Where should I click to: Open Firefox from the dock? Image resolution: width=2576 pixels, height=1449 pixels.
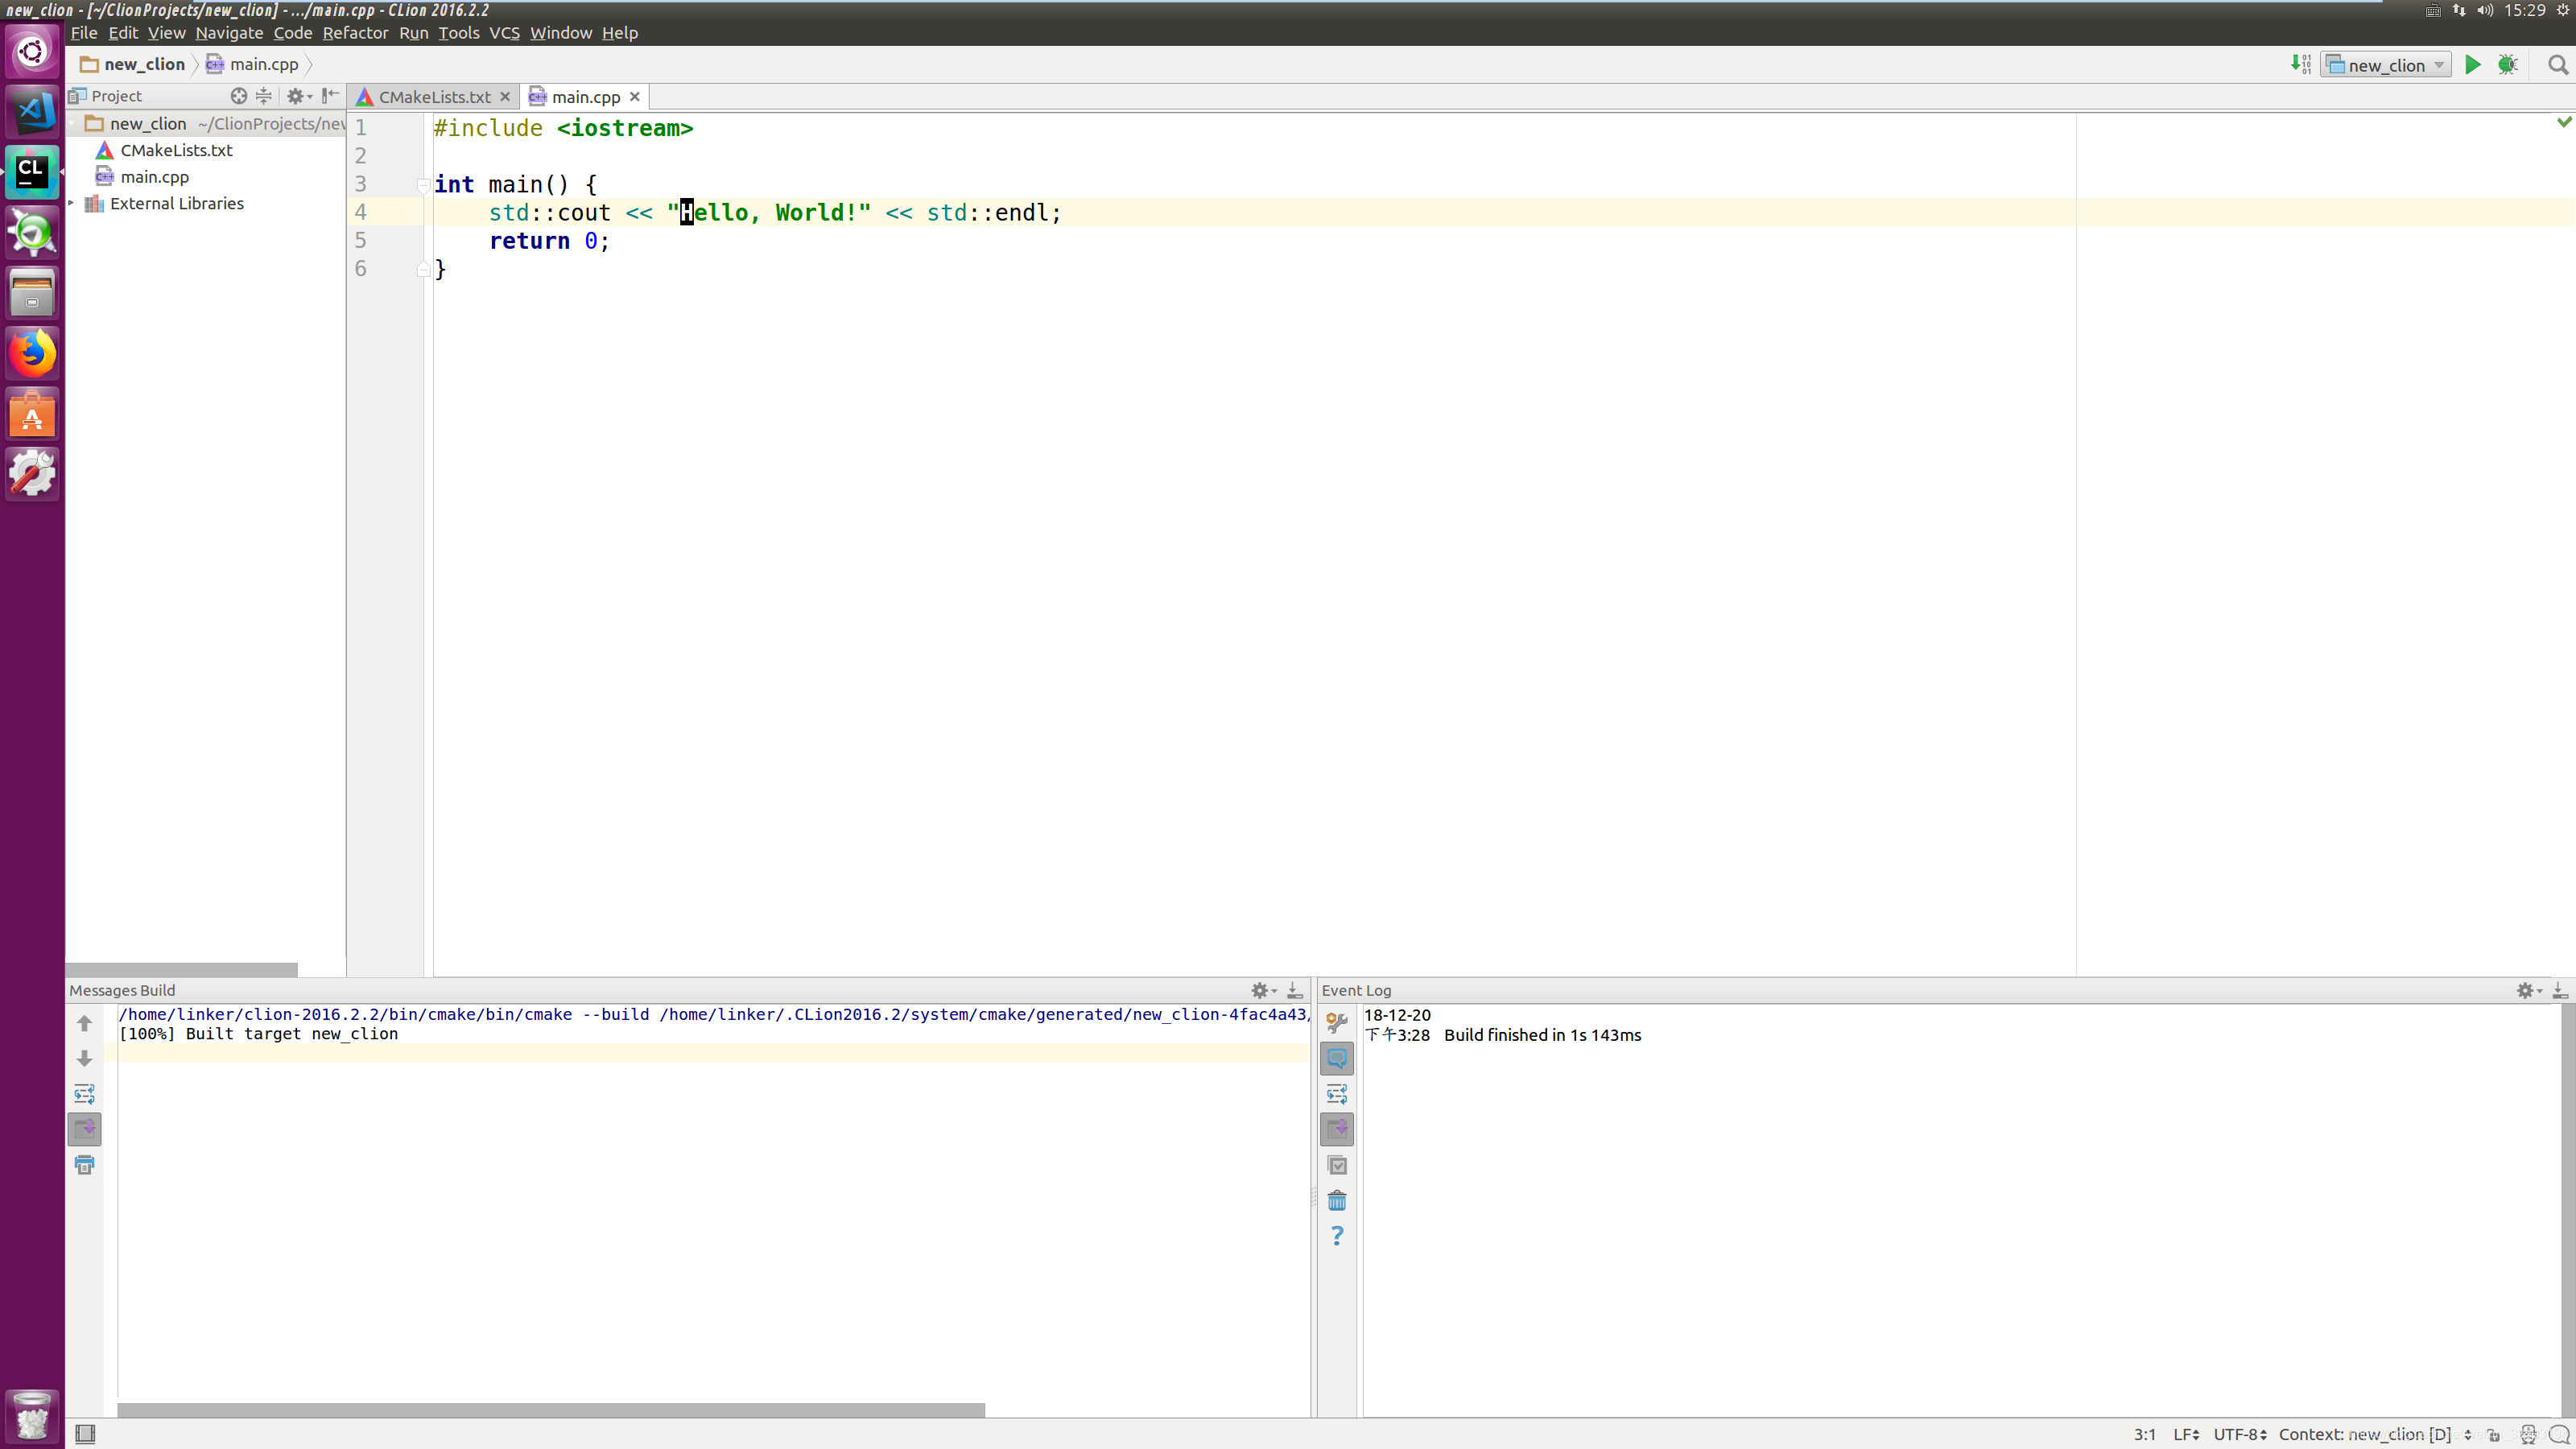pyautogui.click(x=32, y=354)
